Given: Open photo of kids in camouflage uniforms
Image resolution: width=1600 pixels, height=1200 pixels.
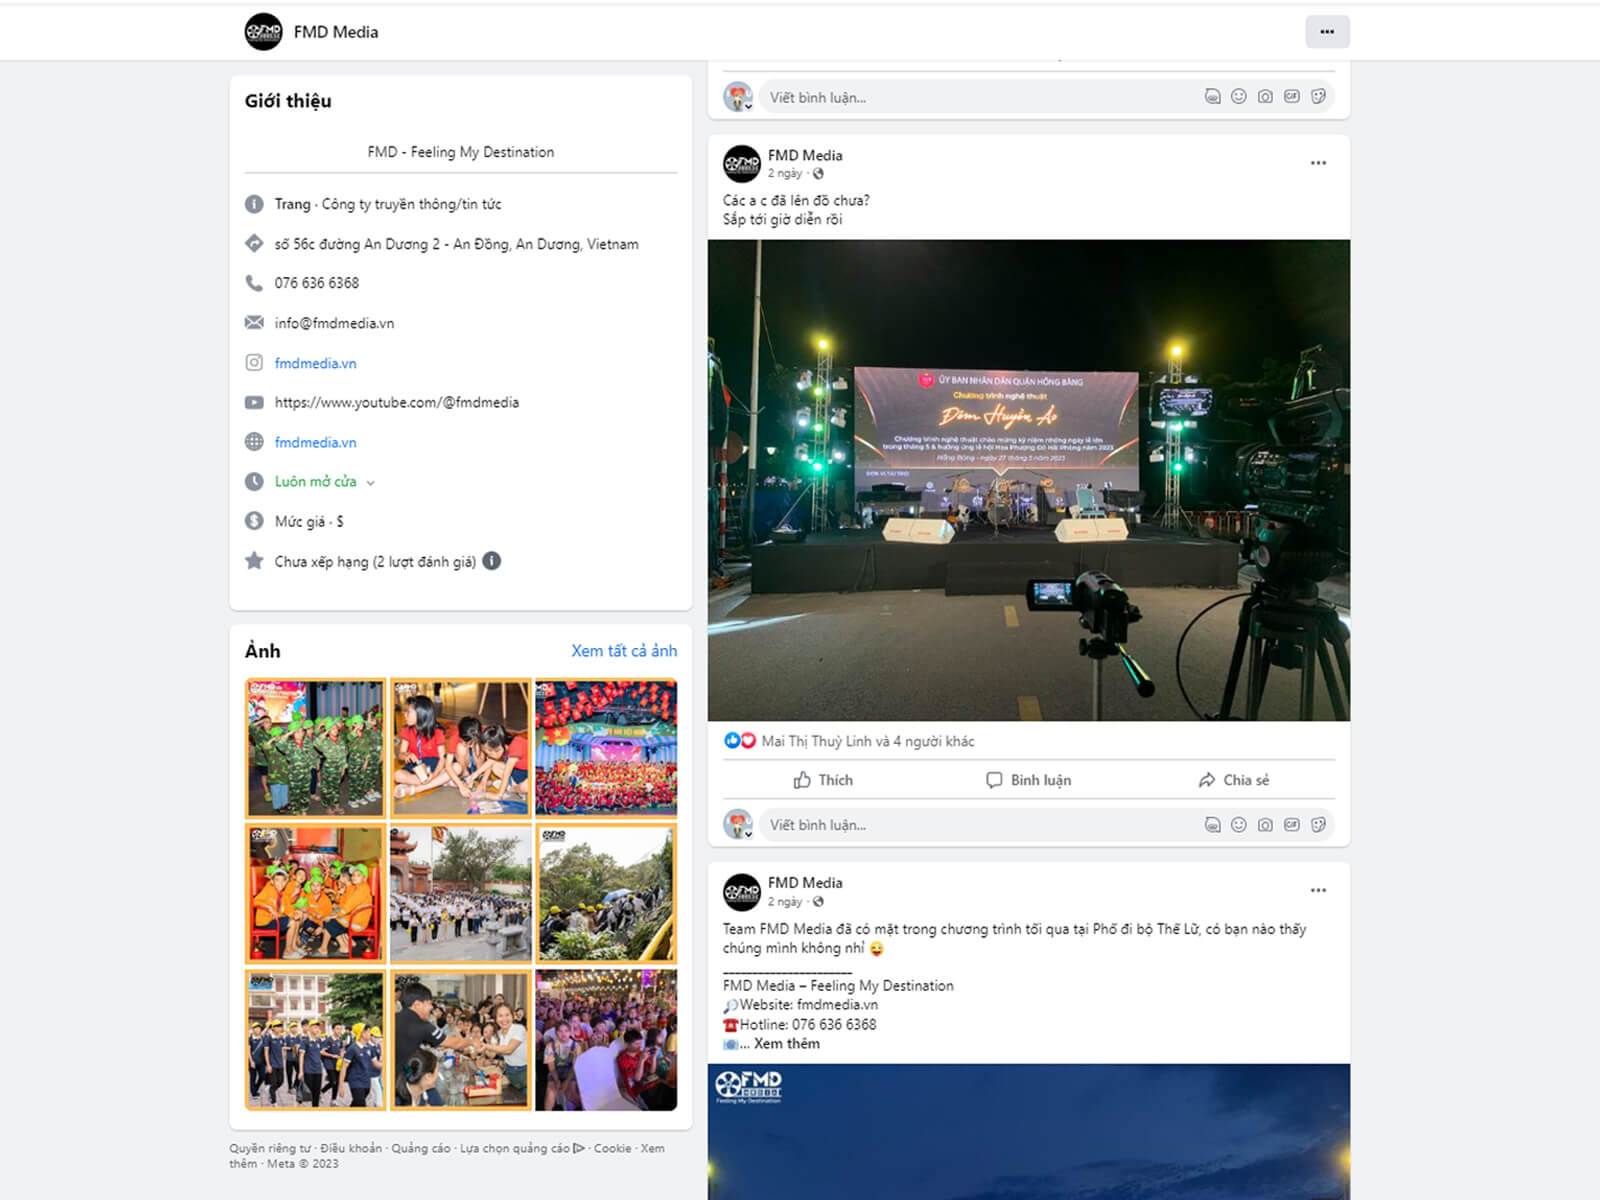Looking at the screenshot, I should coord(315,748).
